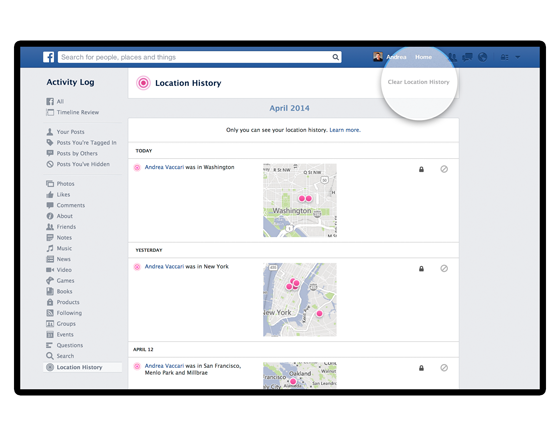This screenshot has width=560, height=436.
Task: Click delete circle icon on San Francisco entry
Action: pos(444,367)
